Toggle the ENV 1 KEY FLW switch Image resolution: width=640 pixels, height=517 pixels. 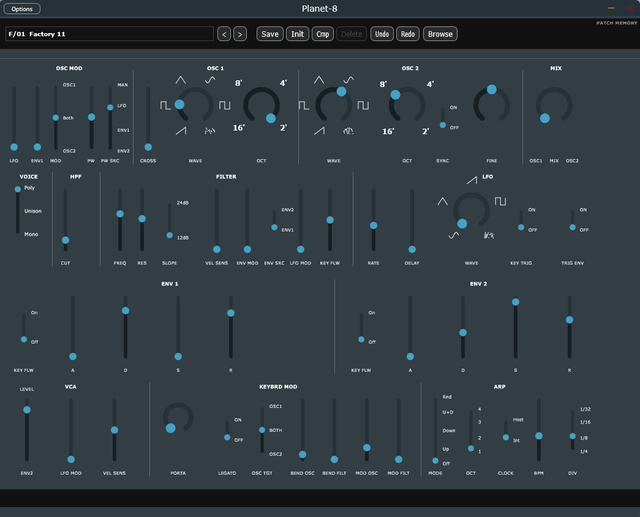pyautogui.click(x=24, y=327)
